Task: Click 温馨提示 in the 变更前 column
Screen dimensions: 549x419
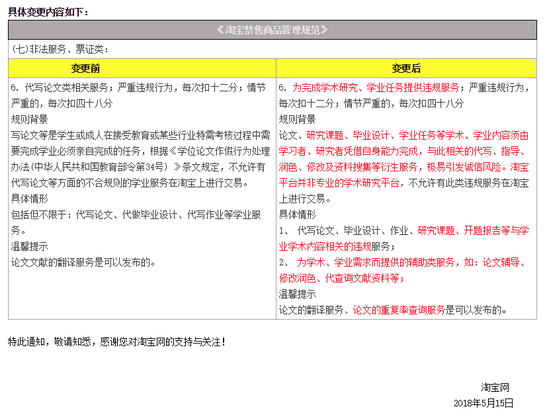Action: (x=29, y=246)
